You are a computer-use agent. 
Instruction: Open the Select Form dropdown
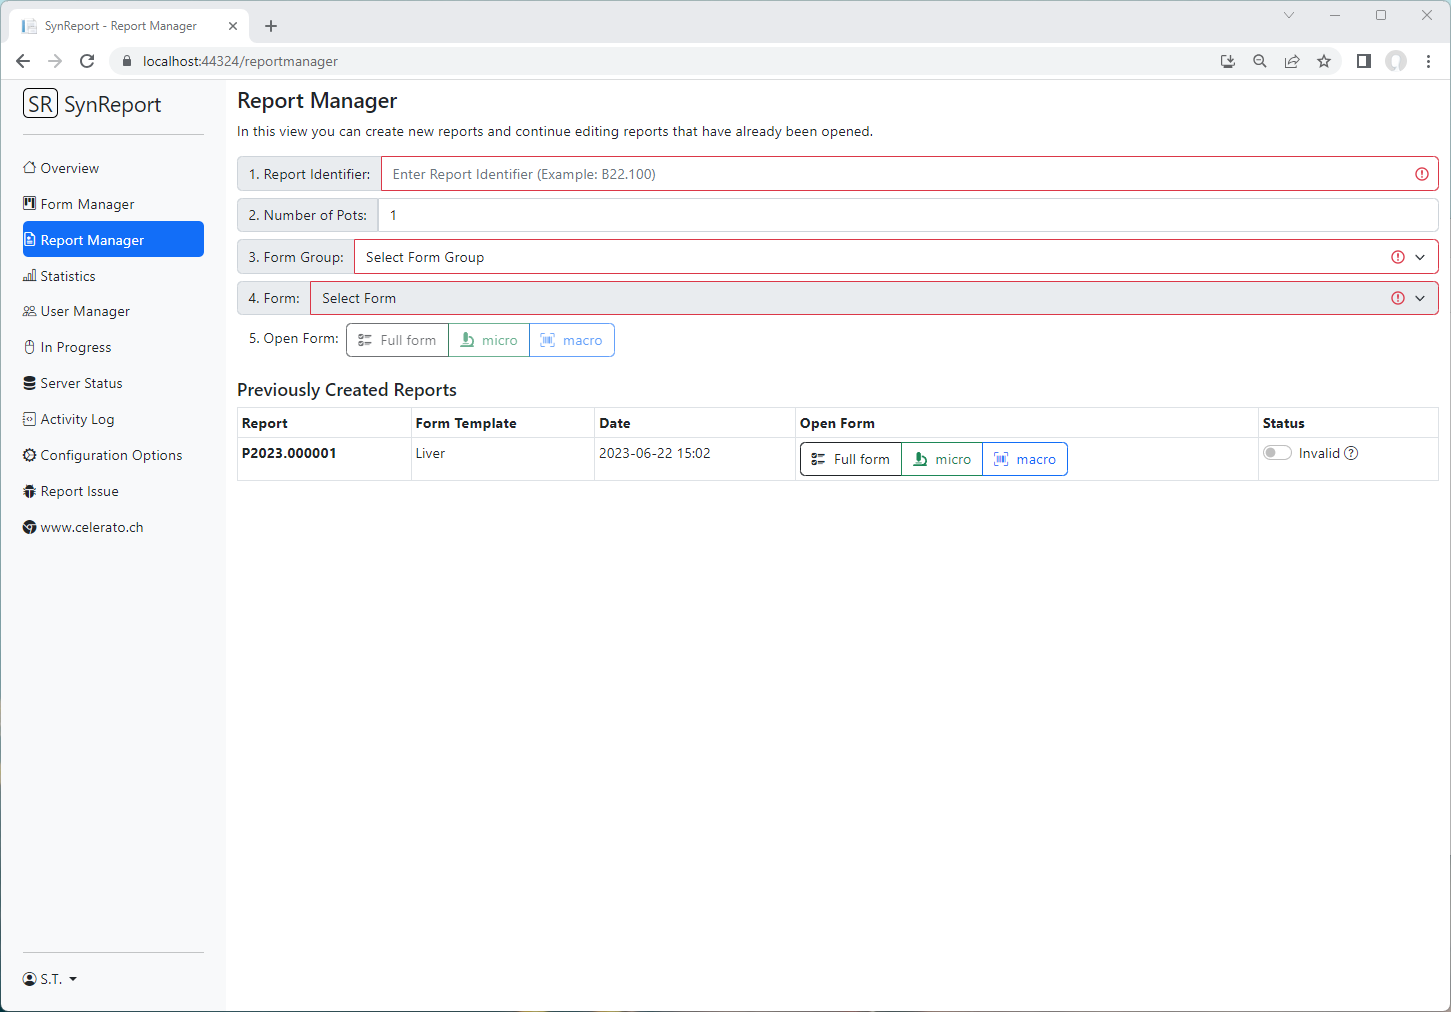(873, 298)
